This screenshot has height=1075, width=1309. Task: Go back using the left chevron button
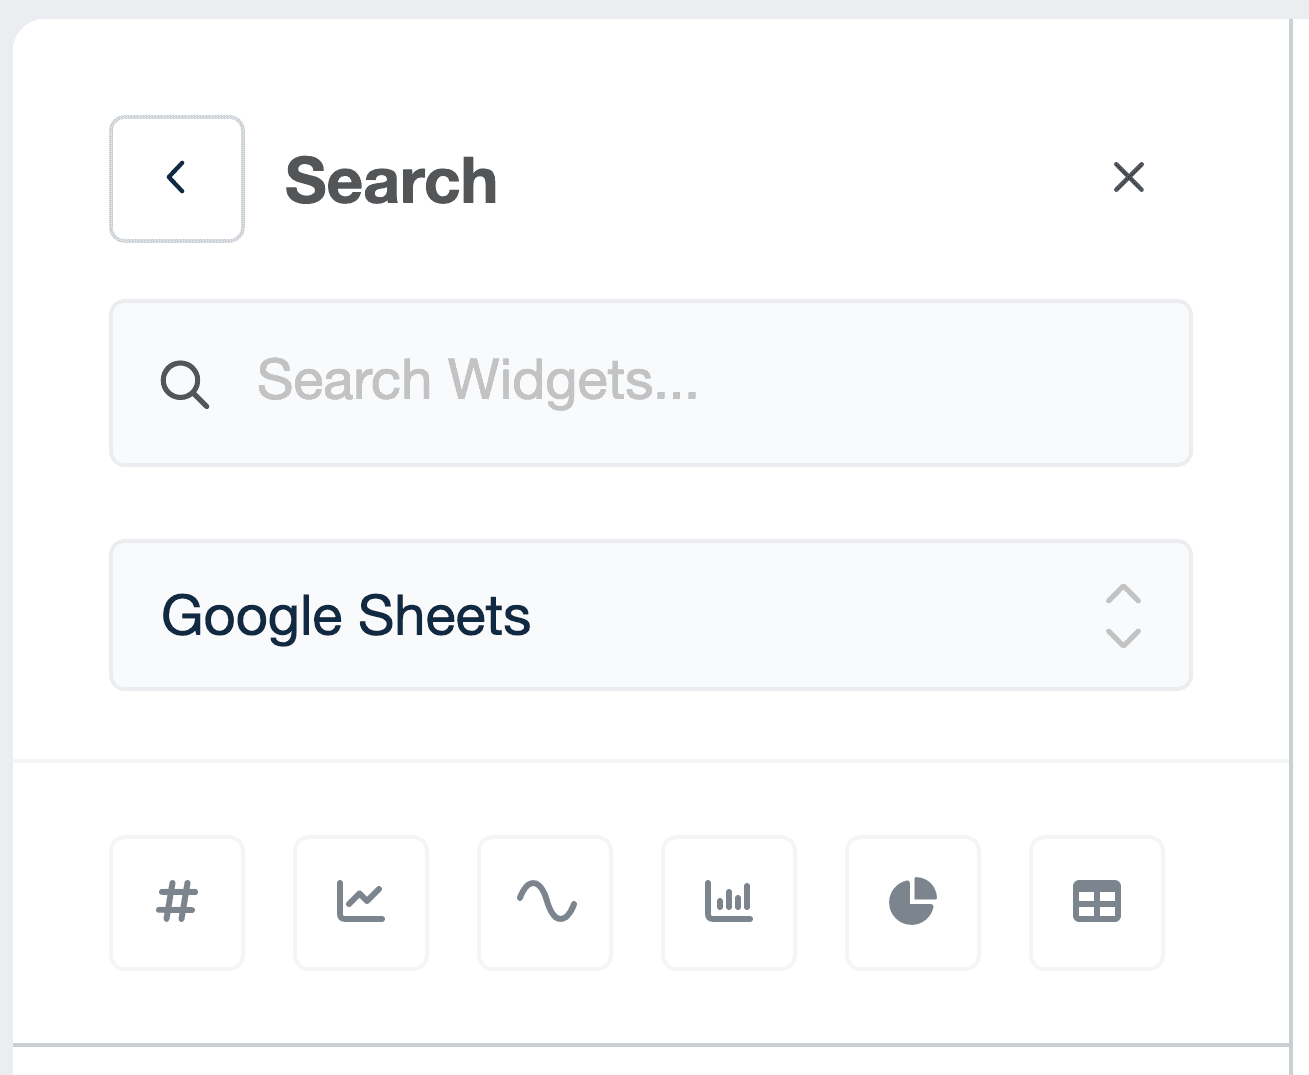tap(177, 179)
